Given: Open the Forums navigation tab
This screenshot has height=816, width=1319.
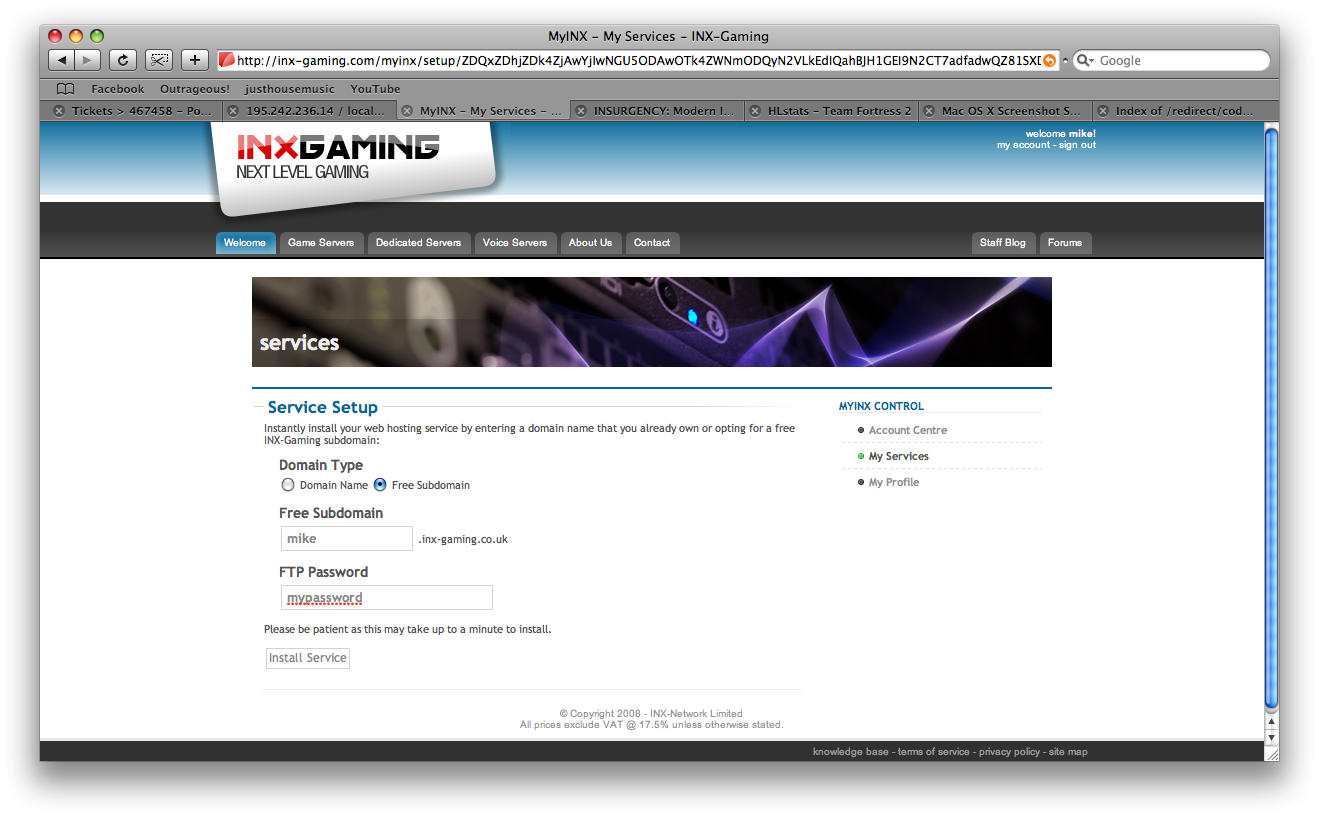Looking at the screenshot, I should [x=1065, y=243].
